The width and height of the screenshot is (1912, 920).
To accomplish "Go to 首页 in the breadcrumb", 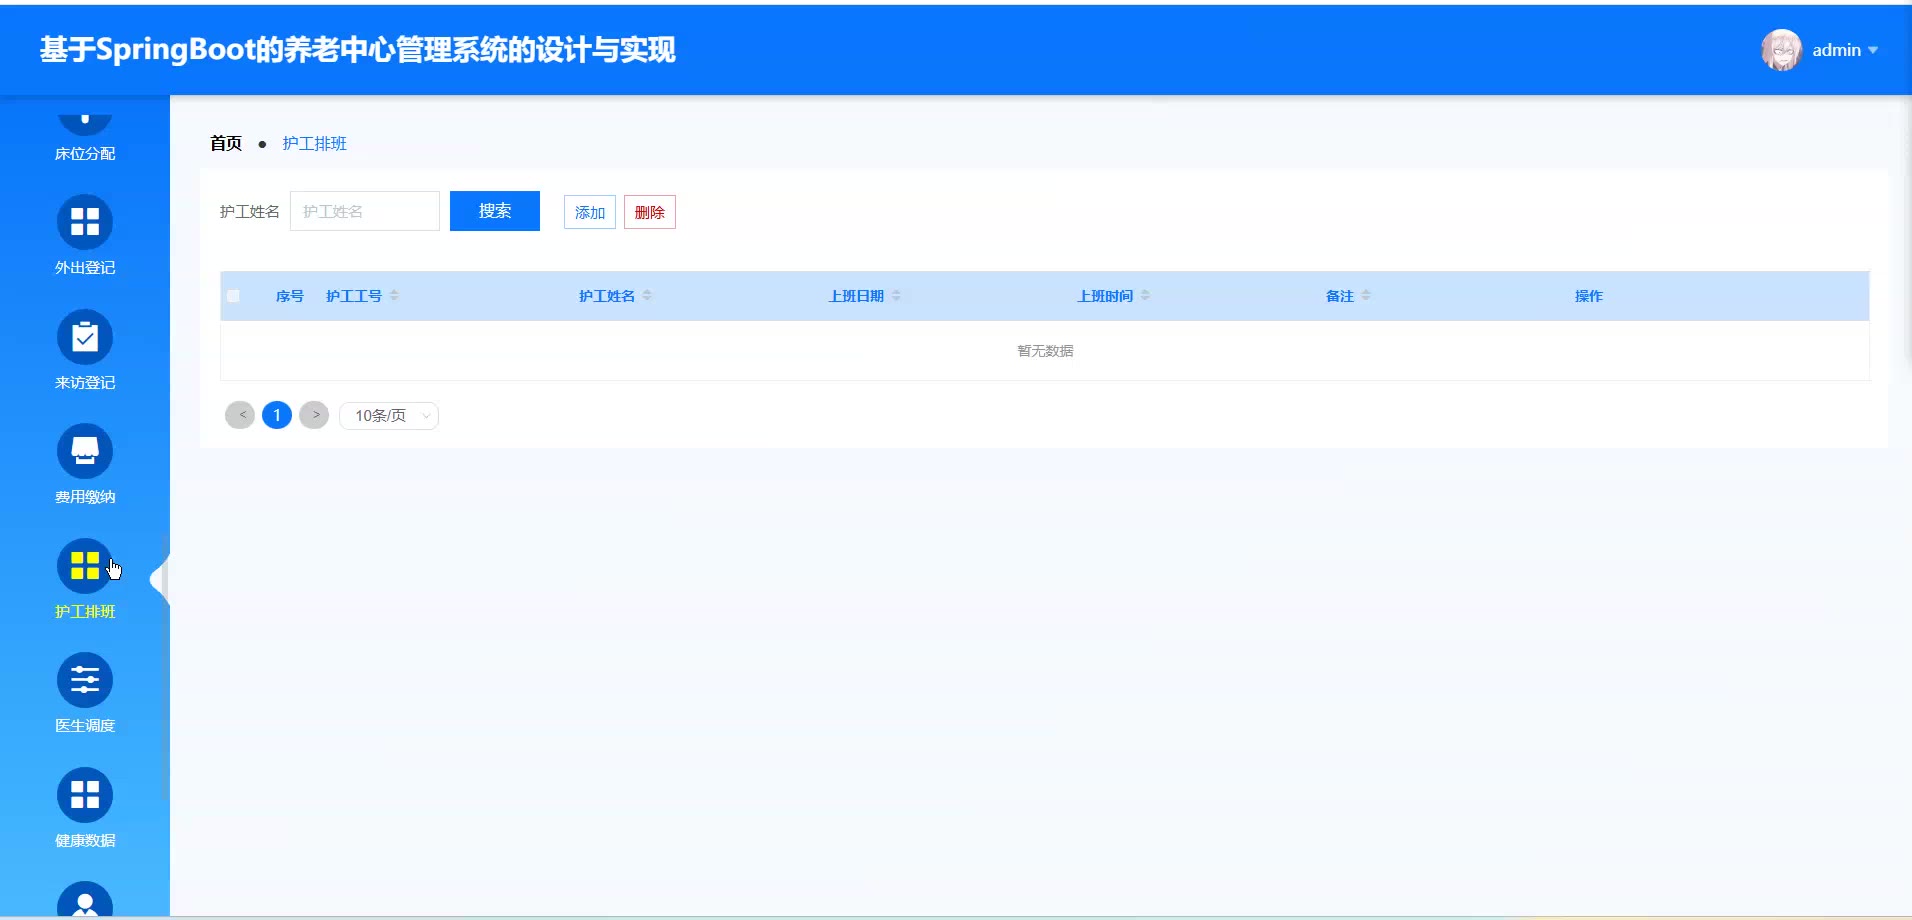I will tap(226, 143).
